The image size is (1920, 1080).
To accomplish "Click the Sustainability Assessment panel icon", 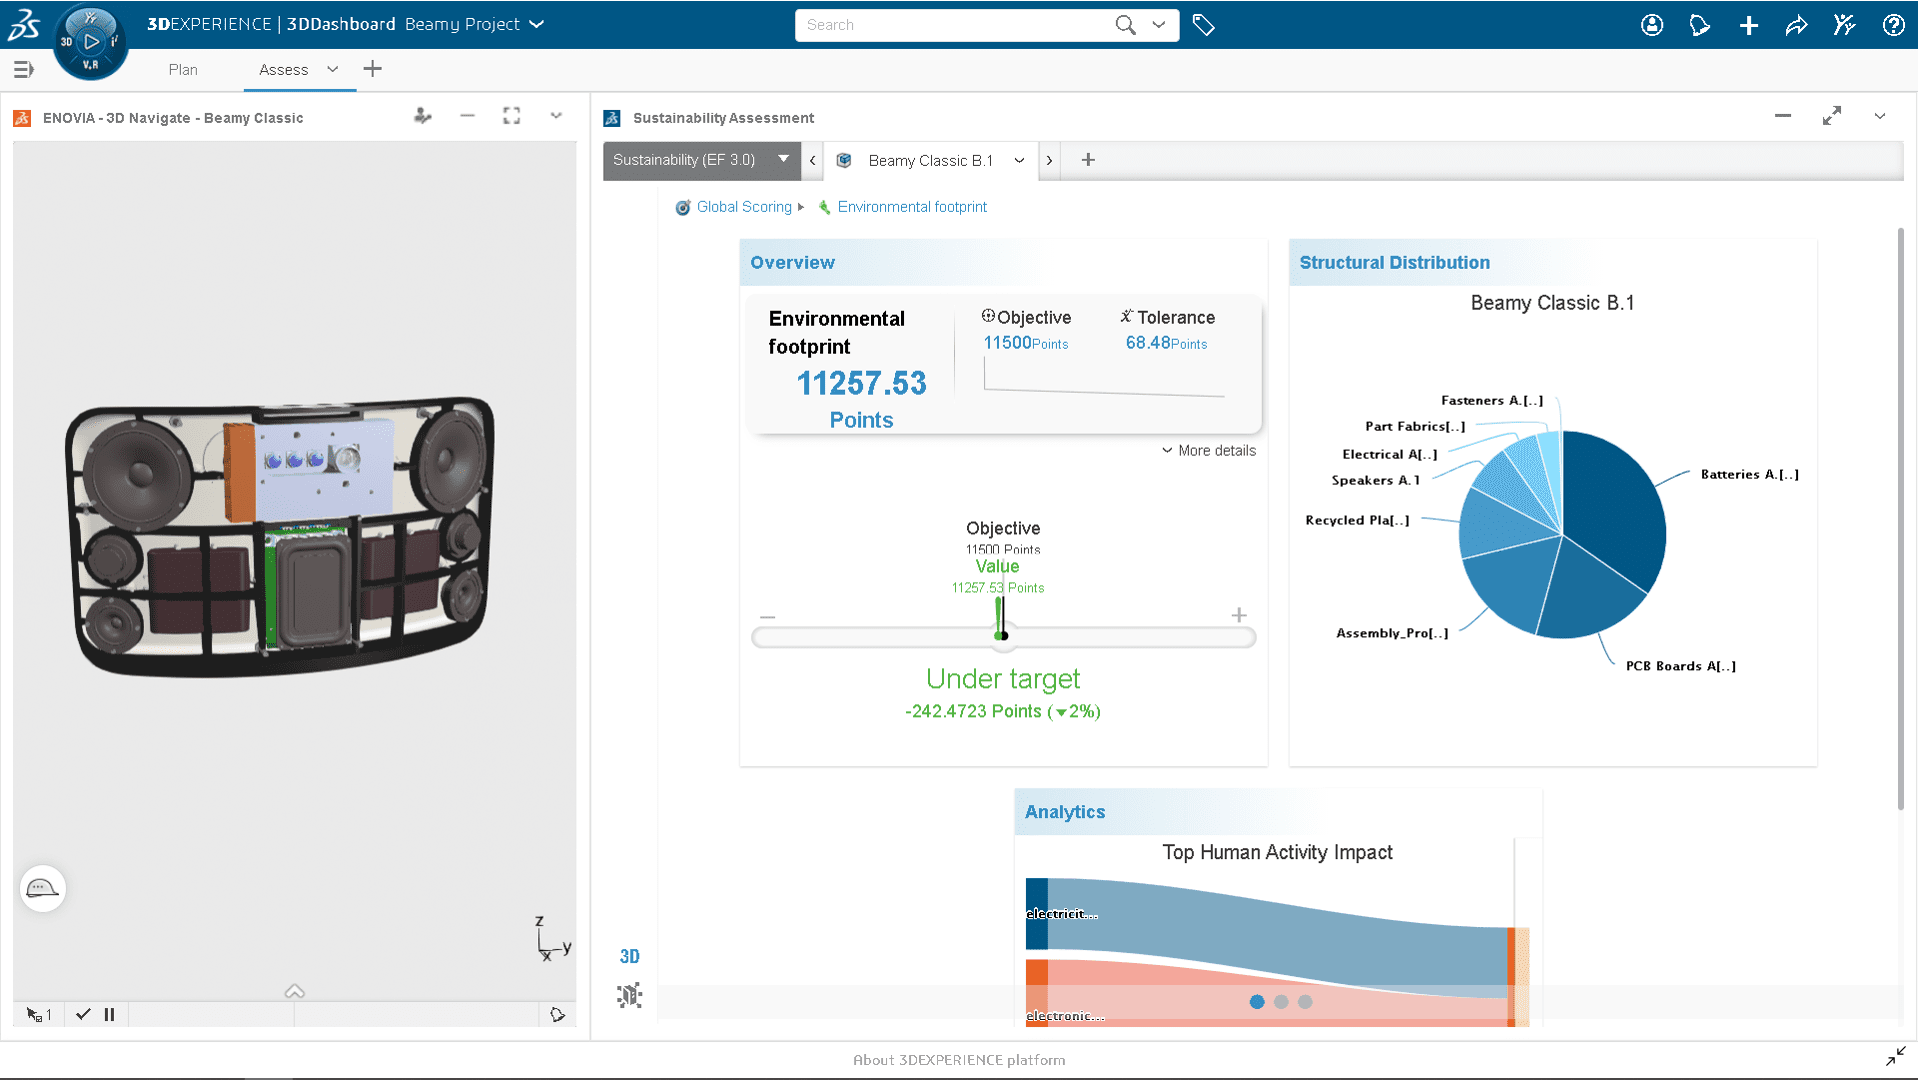I will 611,117.
